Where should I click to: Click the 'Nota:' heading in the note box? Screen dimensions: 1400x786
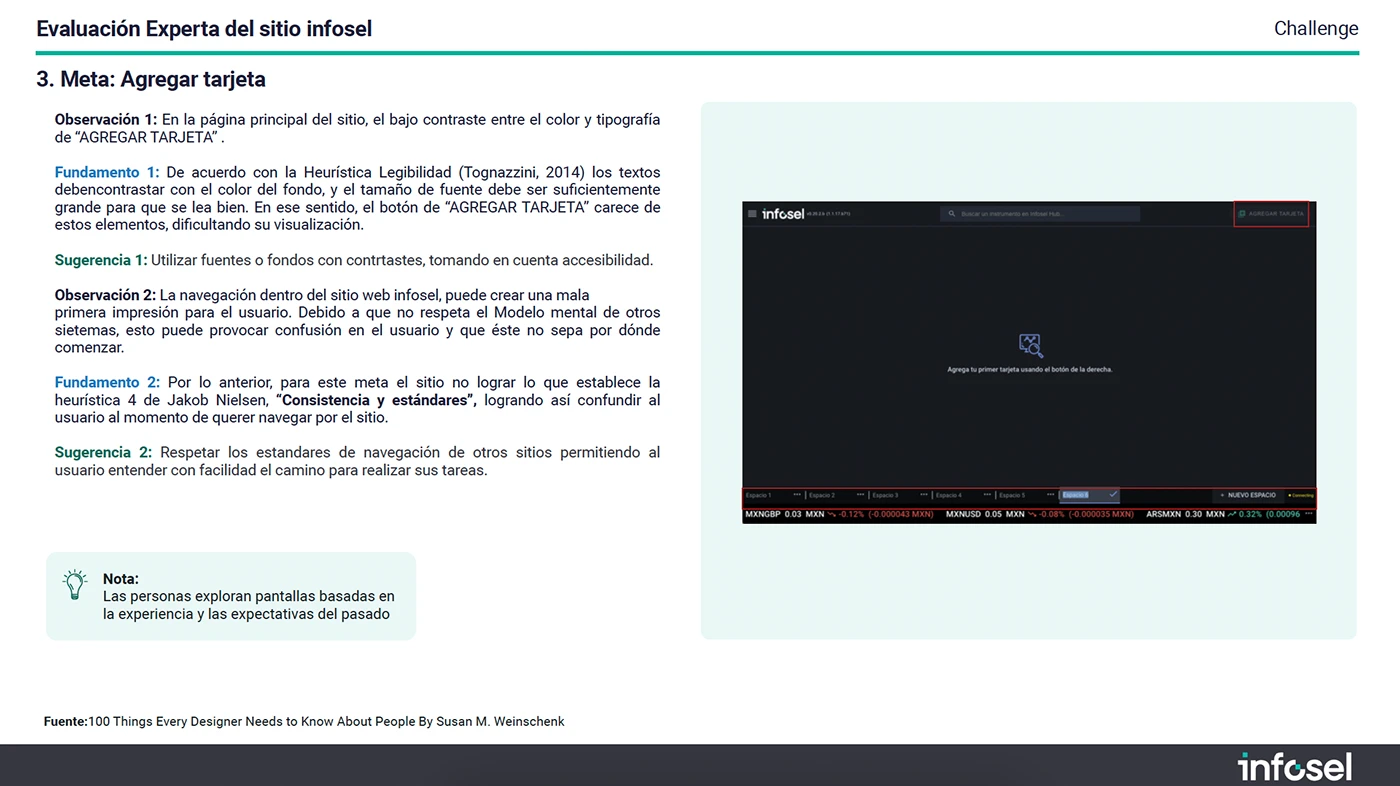point(121,579)
